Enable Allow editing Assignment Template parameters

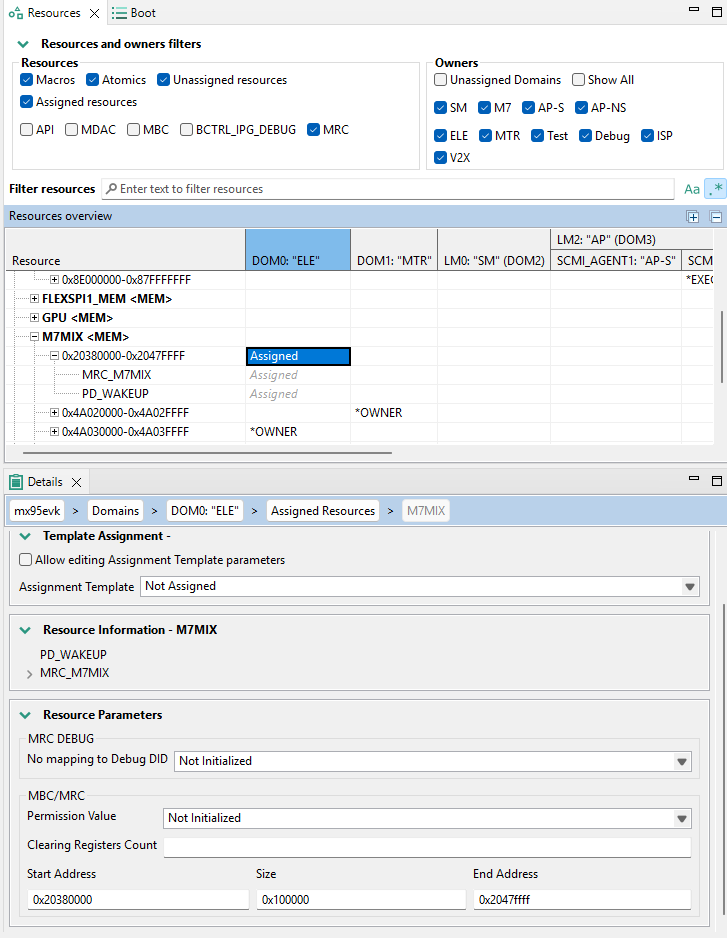click(x=25, y=559)
